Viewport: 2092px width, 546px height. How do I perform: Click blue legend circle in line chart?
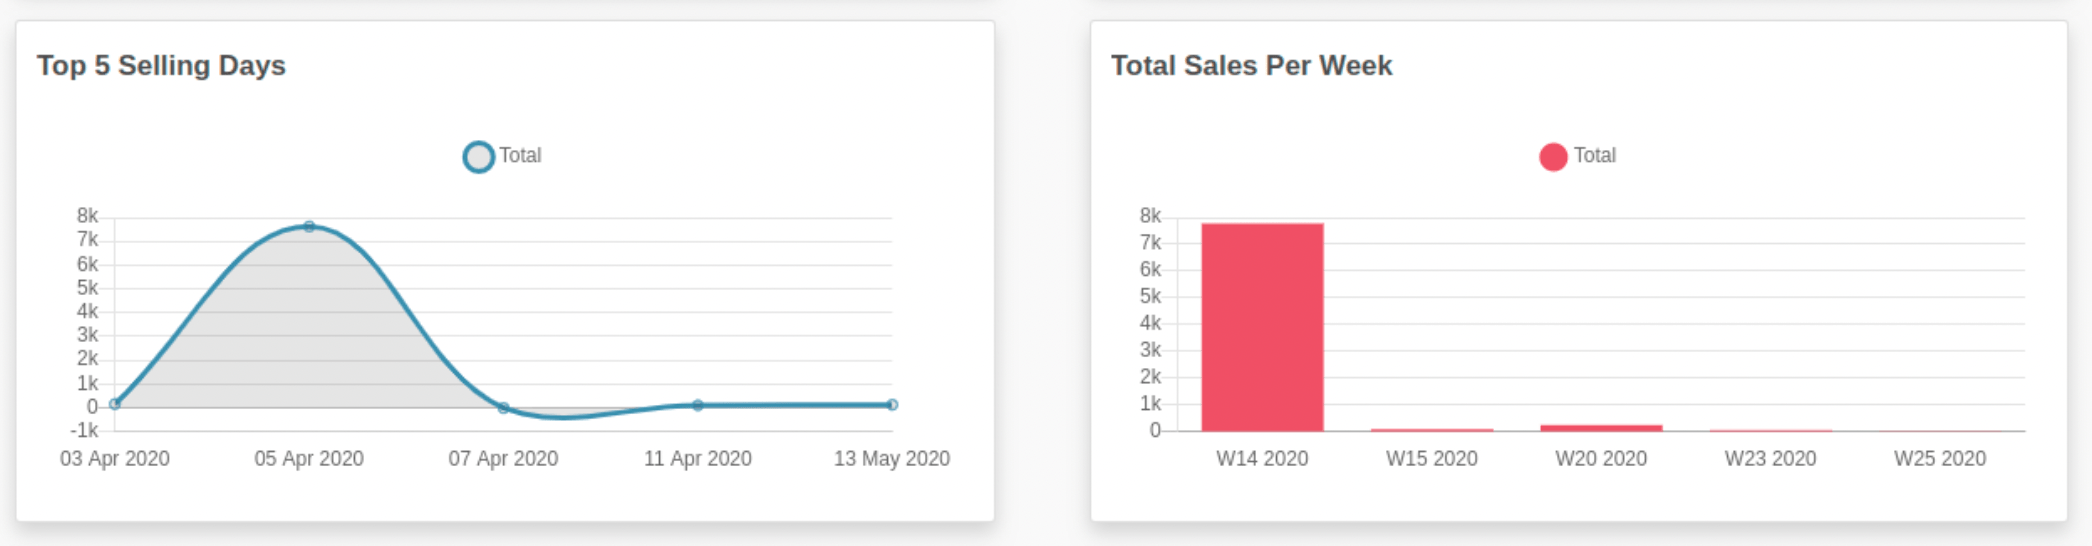479,157
